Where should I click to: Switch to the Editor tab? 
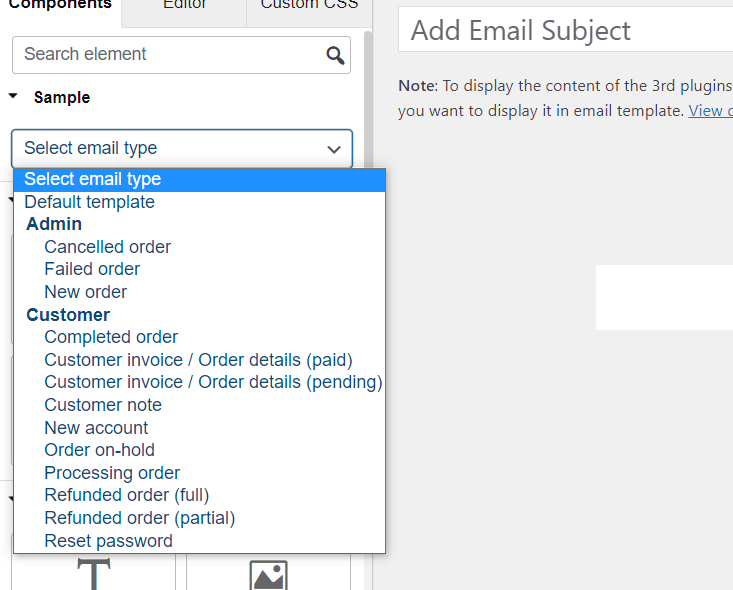(x=184, y=5)
